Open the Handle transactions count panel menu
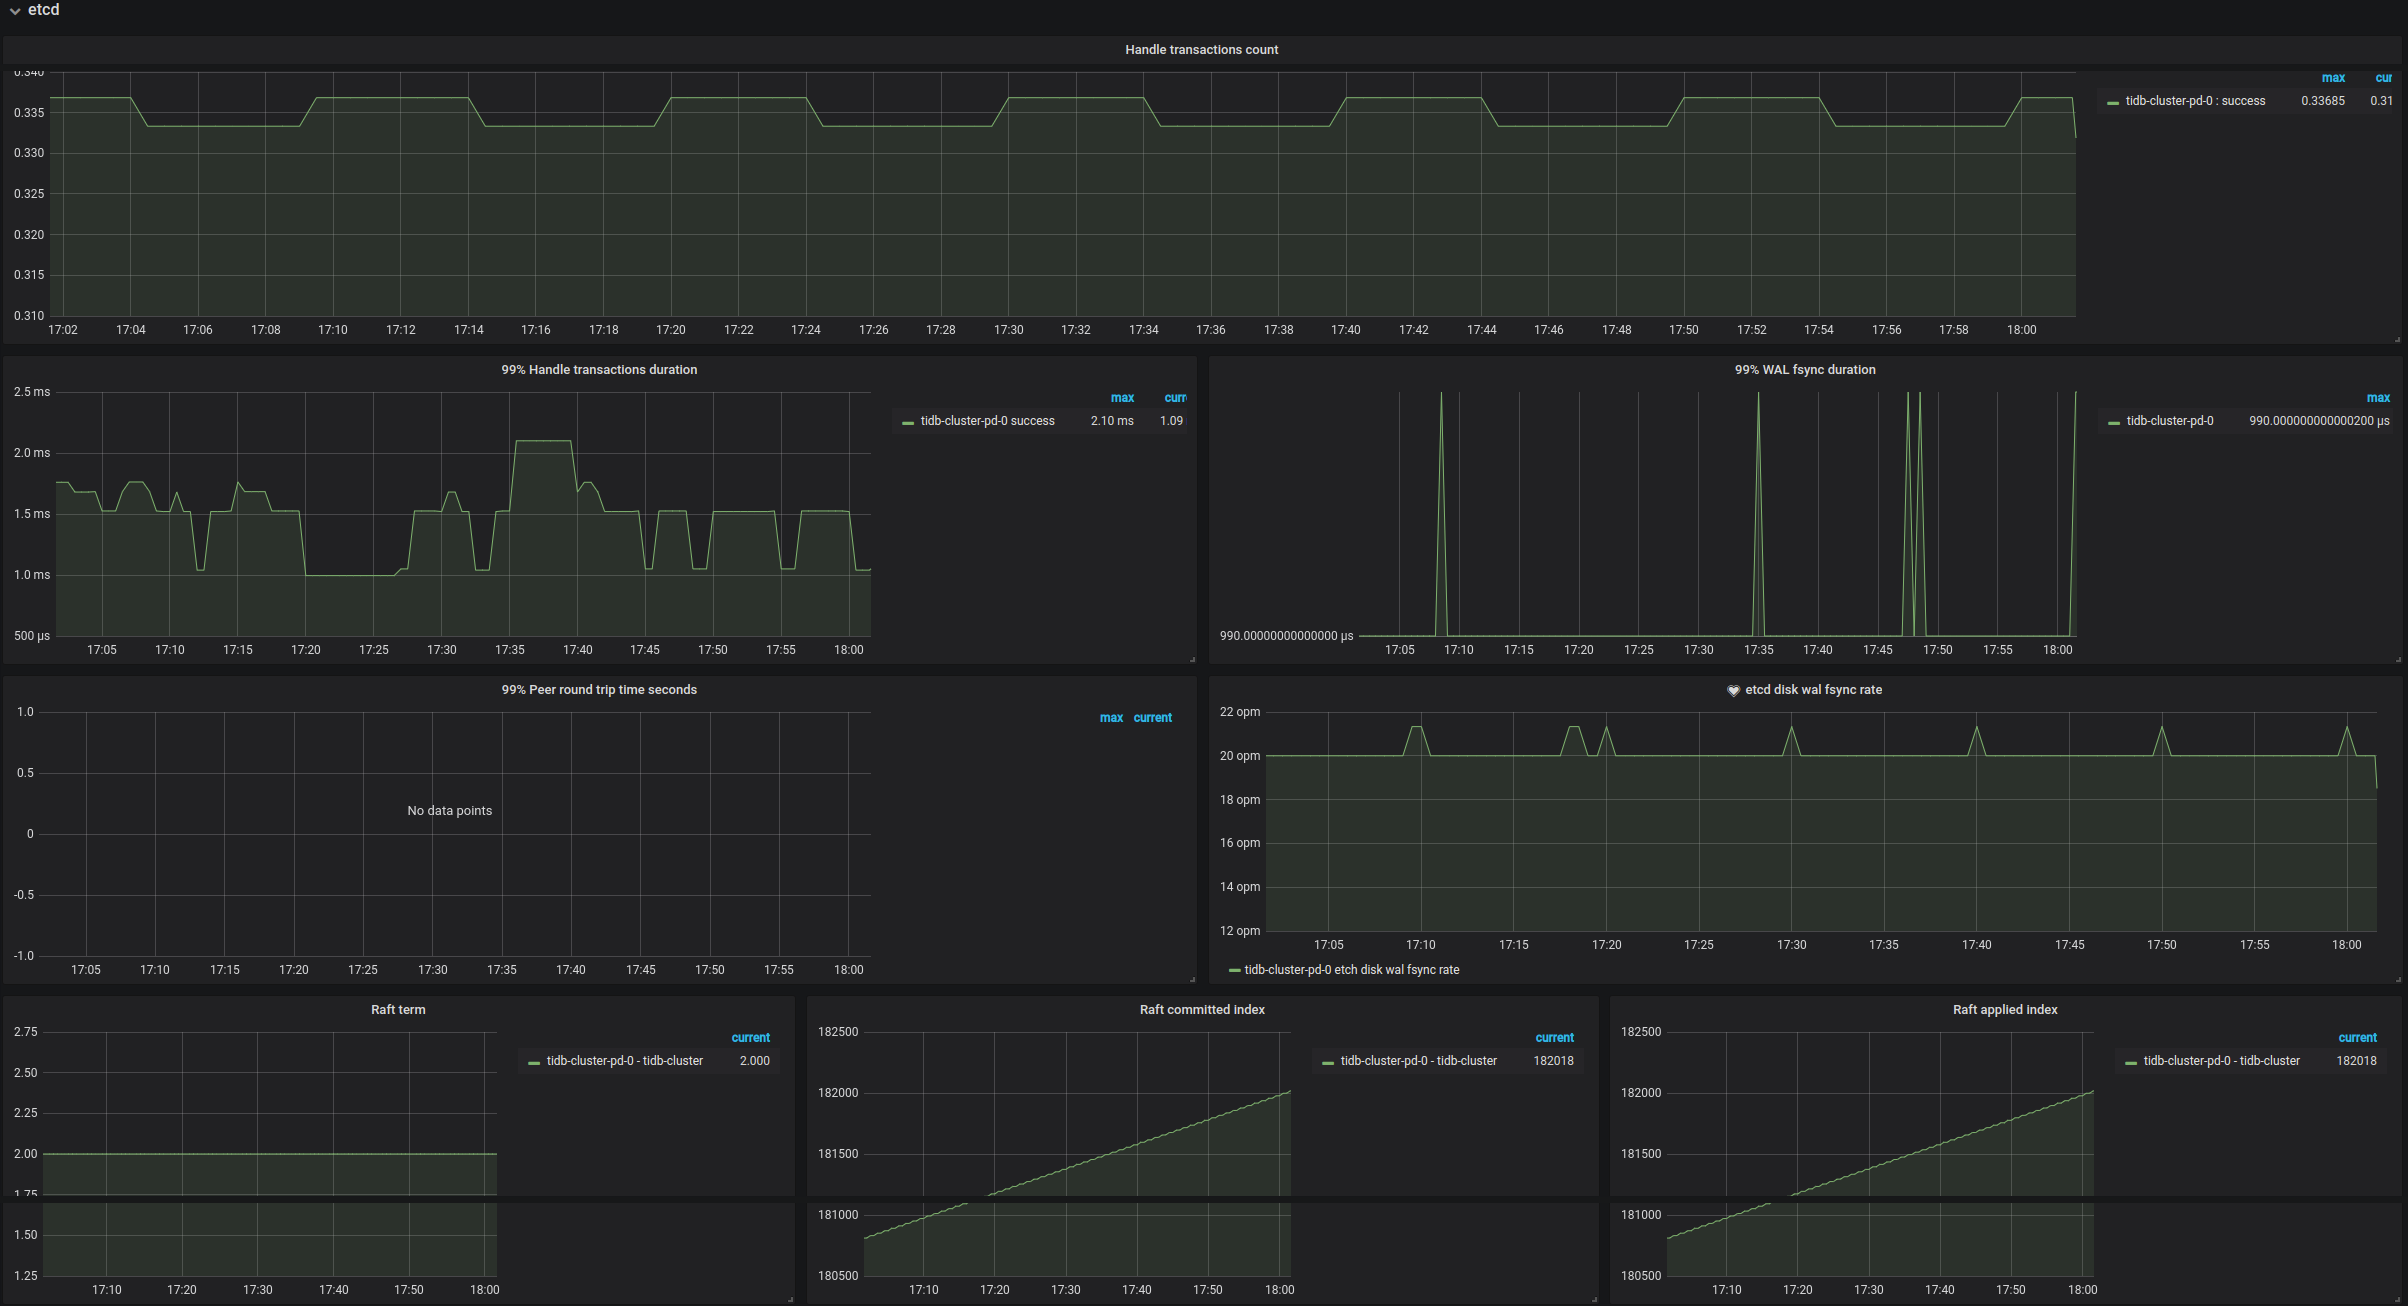 coord(1201,49)
